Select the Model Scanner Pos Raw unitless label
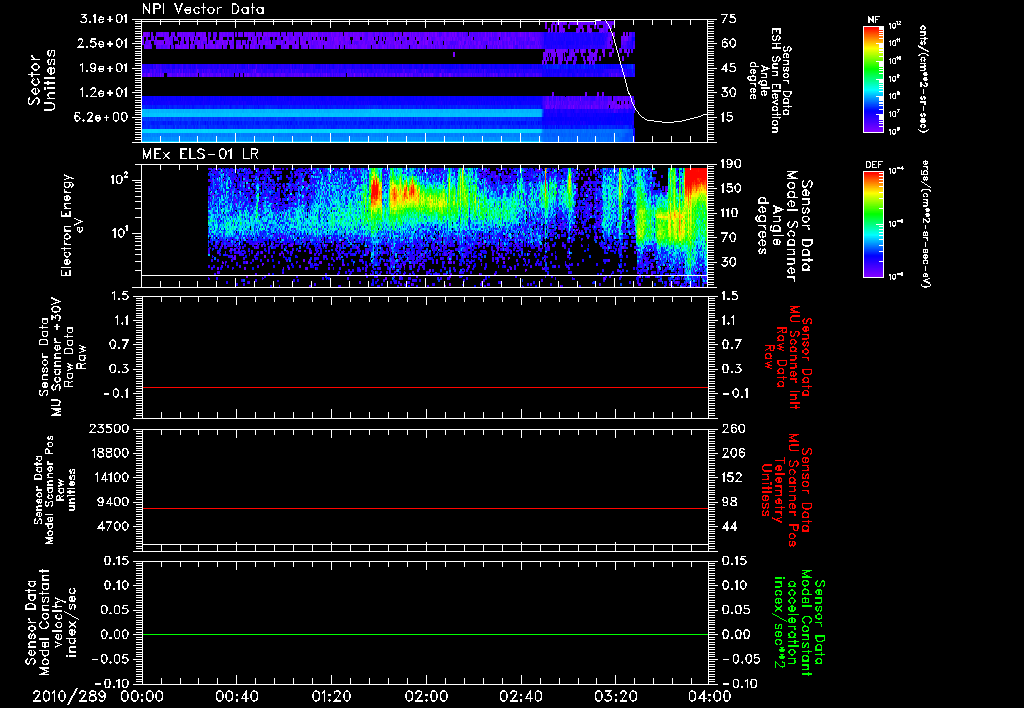 pos(56,490)
